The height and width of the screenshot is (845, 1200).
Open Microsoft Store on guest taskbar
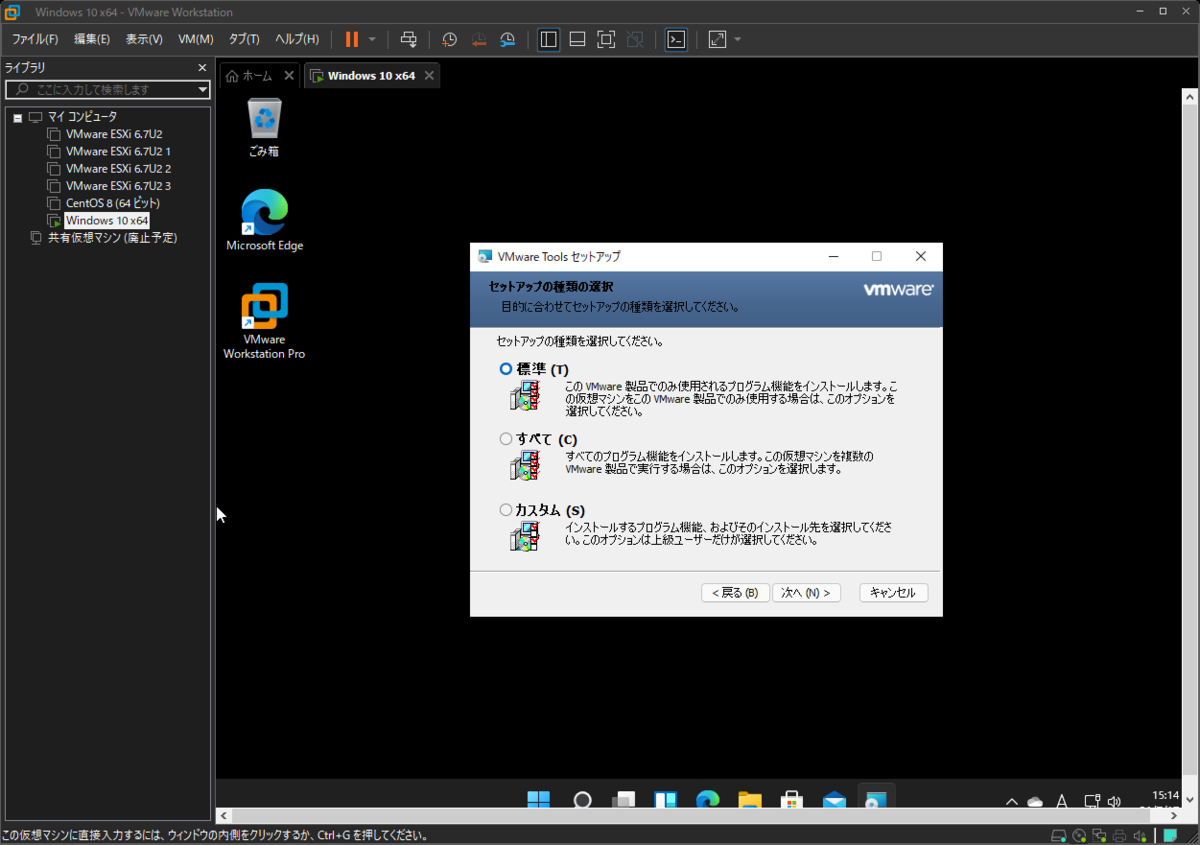[792, 799]
